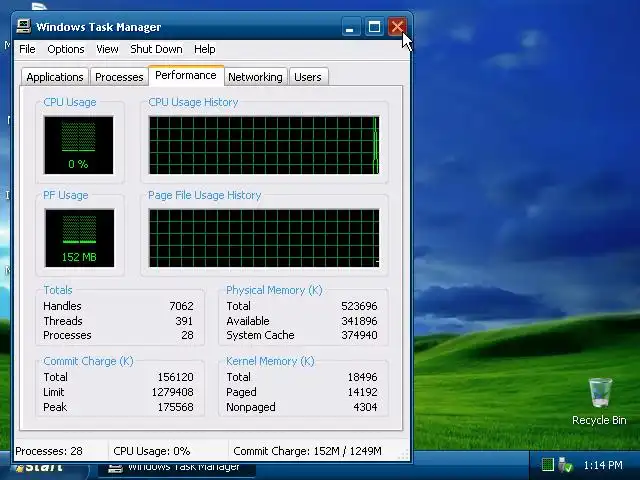Image resolution: width=640 pixels, height=480 pixels.
Task: Open the View menu
Action: pyautogui.click(x=107, y=49)
